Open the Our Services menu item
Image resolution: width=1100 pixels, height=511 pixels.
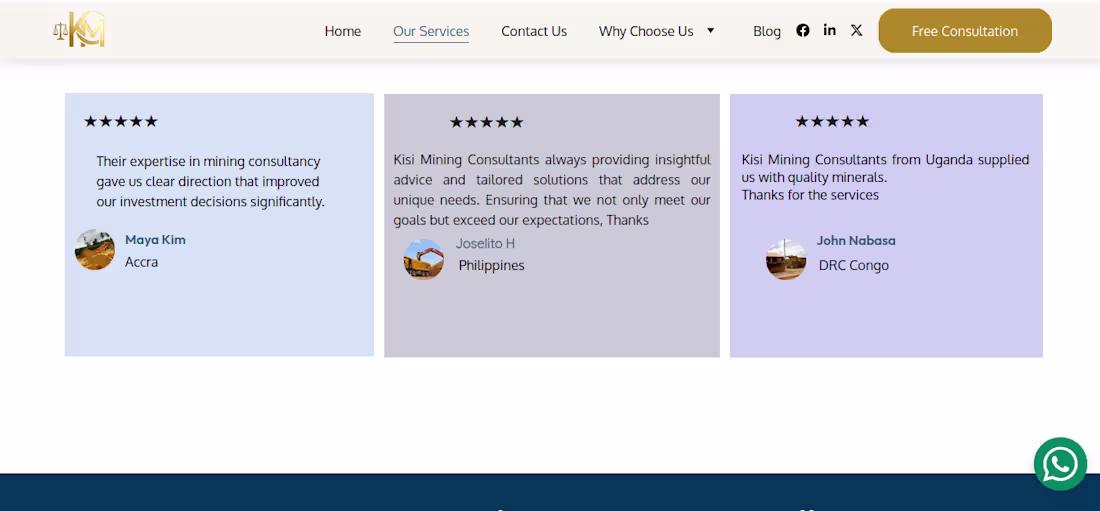tap(431, 32)
